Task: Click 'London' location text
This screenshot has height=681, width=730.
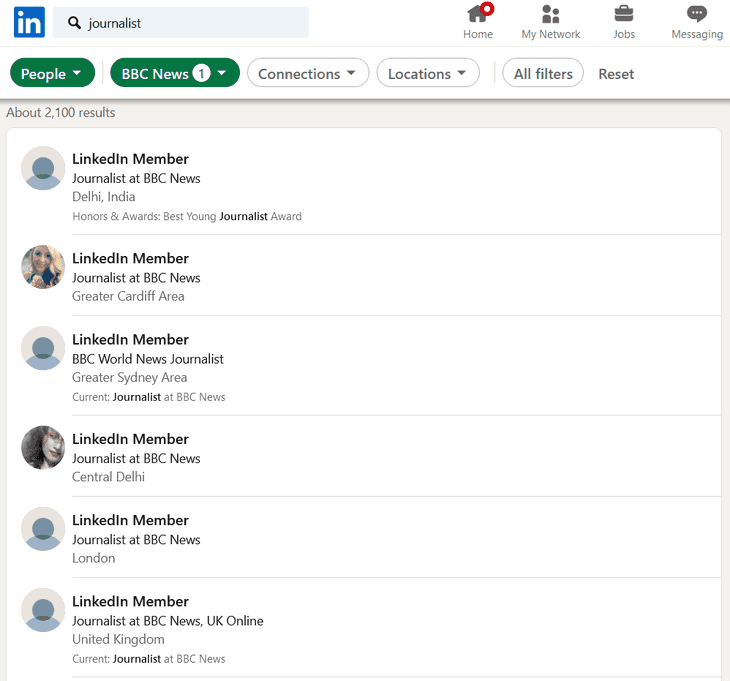Action: [x=93, y=558]
